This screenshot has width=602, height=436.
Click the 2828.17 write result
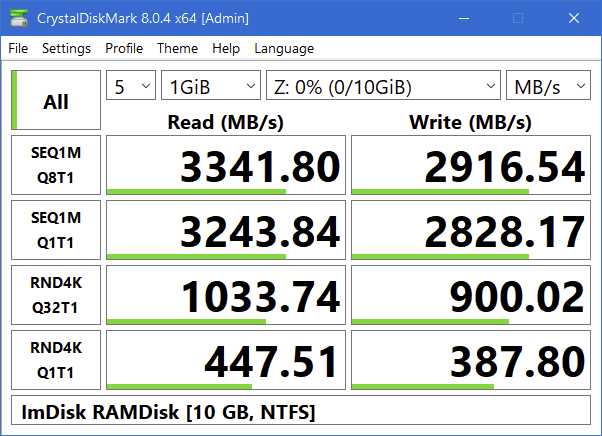tap(471, 230)
